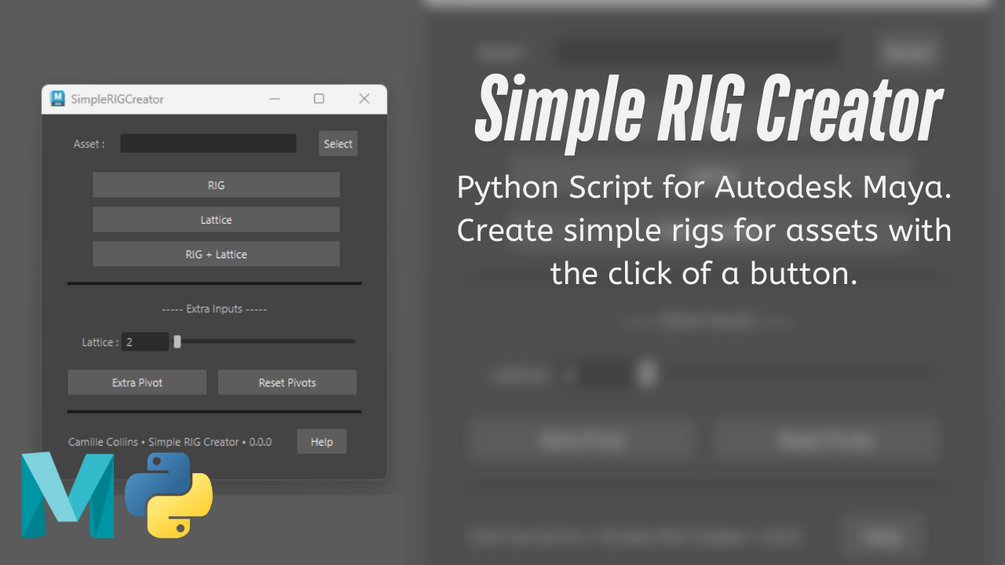
Task: Maximize the SimpleRIGCreator window
Action: (x=319, y=99)
